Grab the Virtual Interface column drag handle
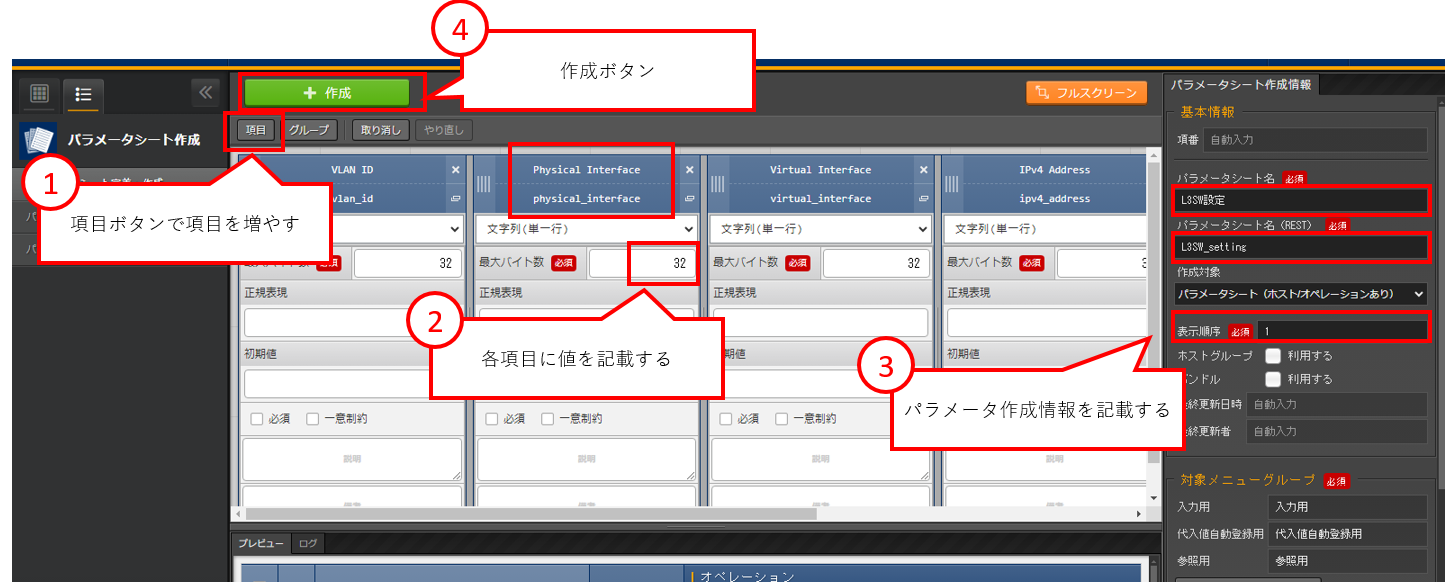The height and width of the screenshot is (582, 1450). point(717,184)
